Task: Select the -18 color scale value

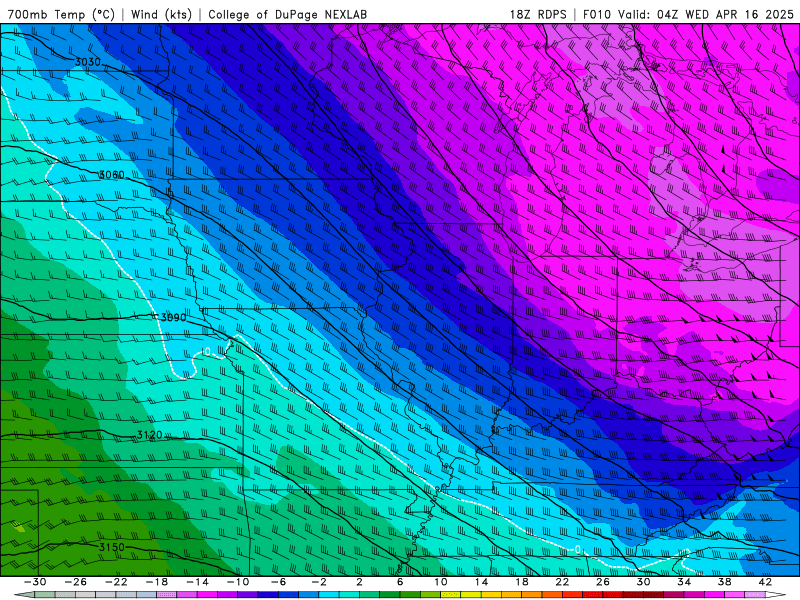Action: 157,582
